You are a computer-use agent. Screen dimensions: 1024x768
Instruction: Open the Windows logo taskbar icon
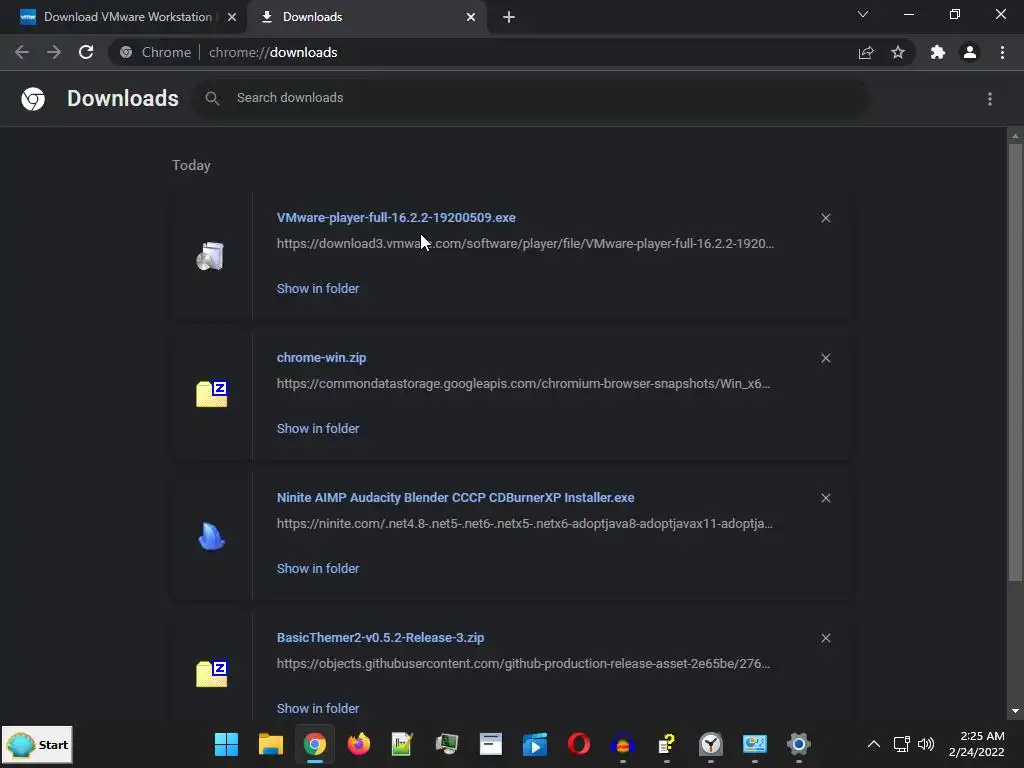tap(227, 744)
